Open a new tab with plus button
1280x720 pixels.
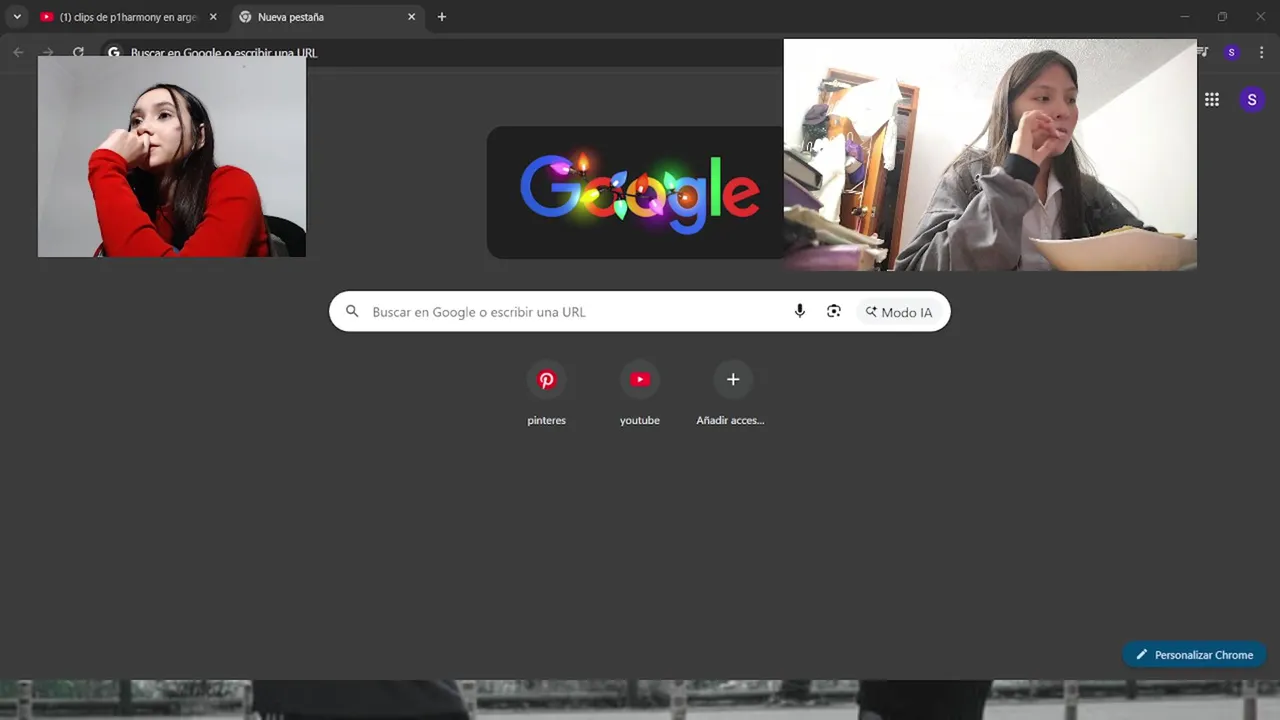click(x=442, y=17)
